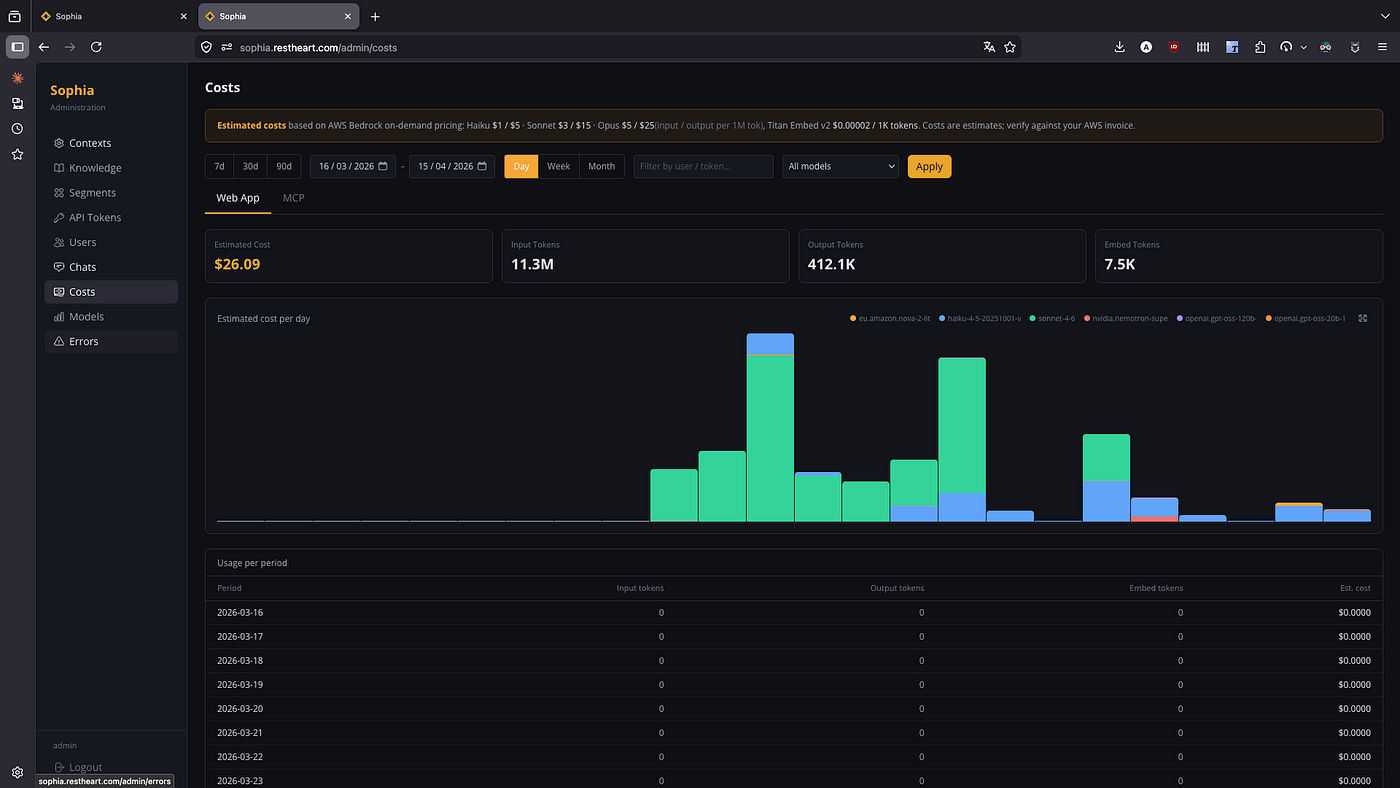The width and height of the screenshot is (1400, 788).
Task: Close the active Sophia tab
Action: pyautogui.click(x=347, y=17)
